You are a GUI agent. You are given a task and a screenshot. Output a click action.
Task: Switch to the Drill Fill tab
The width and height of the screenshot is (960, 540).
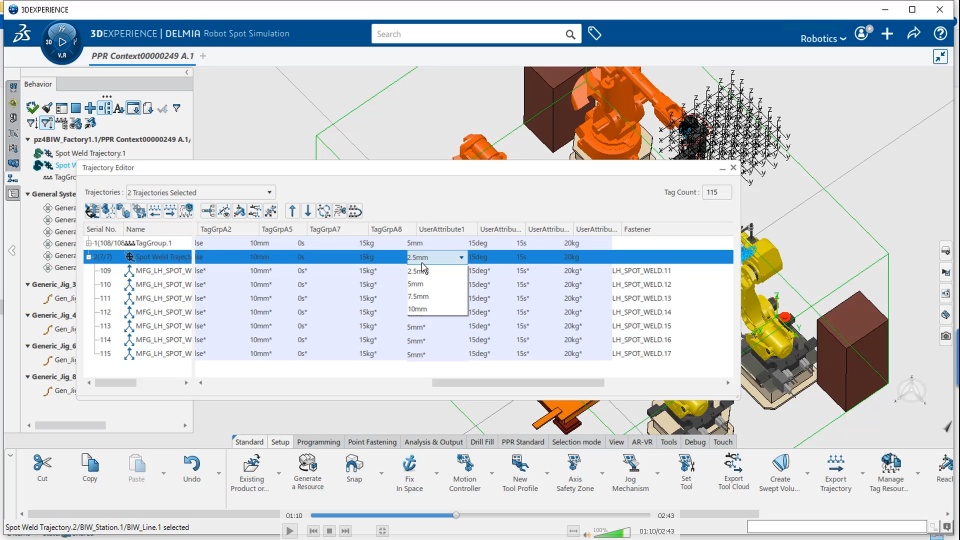[x=482, y=442]
